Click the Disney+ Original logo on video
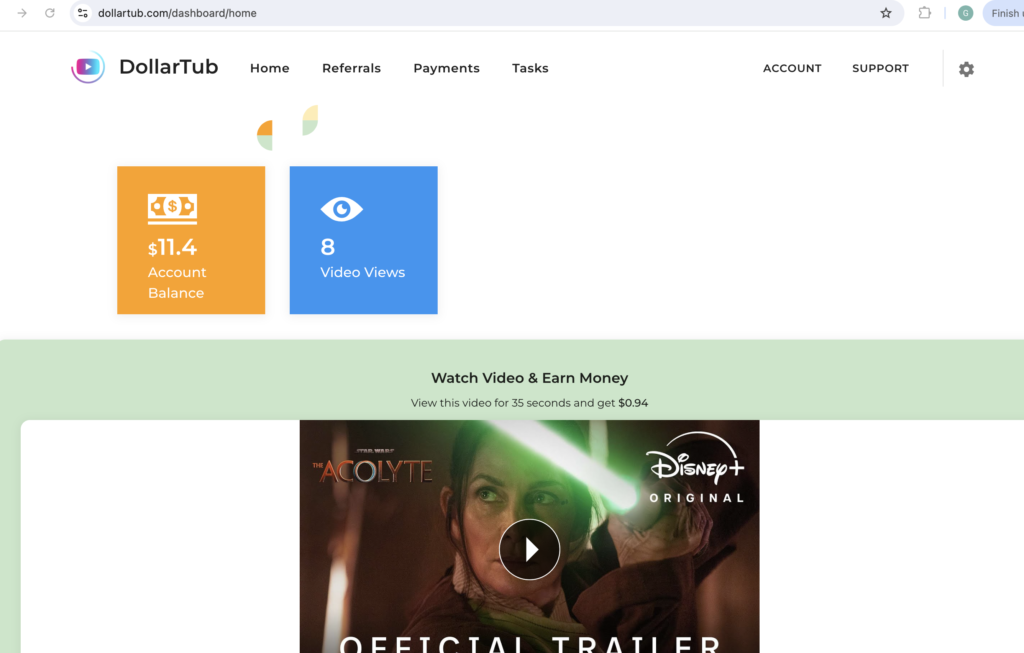 [697, 468]
